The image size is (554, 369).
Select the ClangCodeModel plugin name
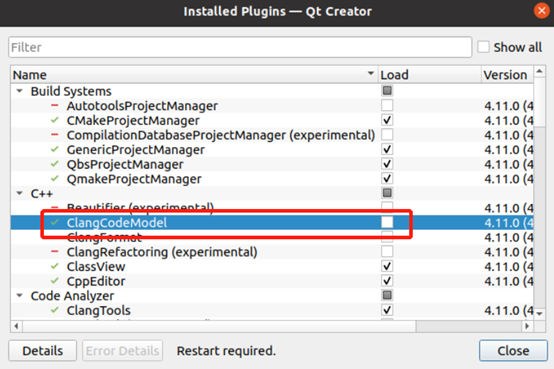point(117,223)
